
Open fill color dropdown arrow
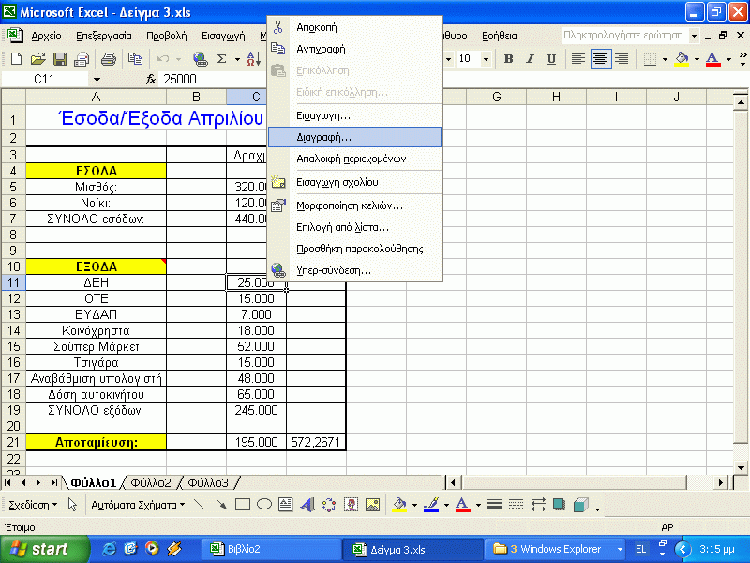pyautogui.click(x=696, y=59)
